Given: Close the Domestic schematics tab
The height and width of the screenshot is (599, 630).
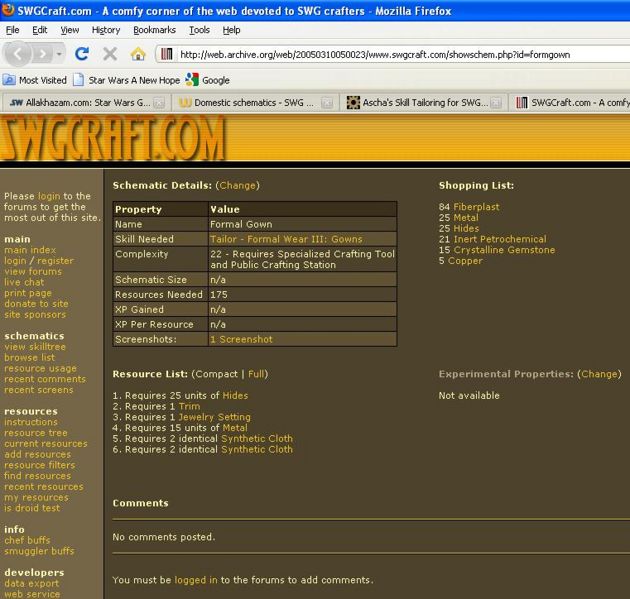Looking at the screenshot, I should (326, 102).
